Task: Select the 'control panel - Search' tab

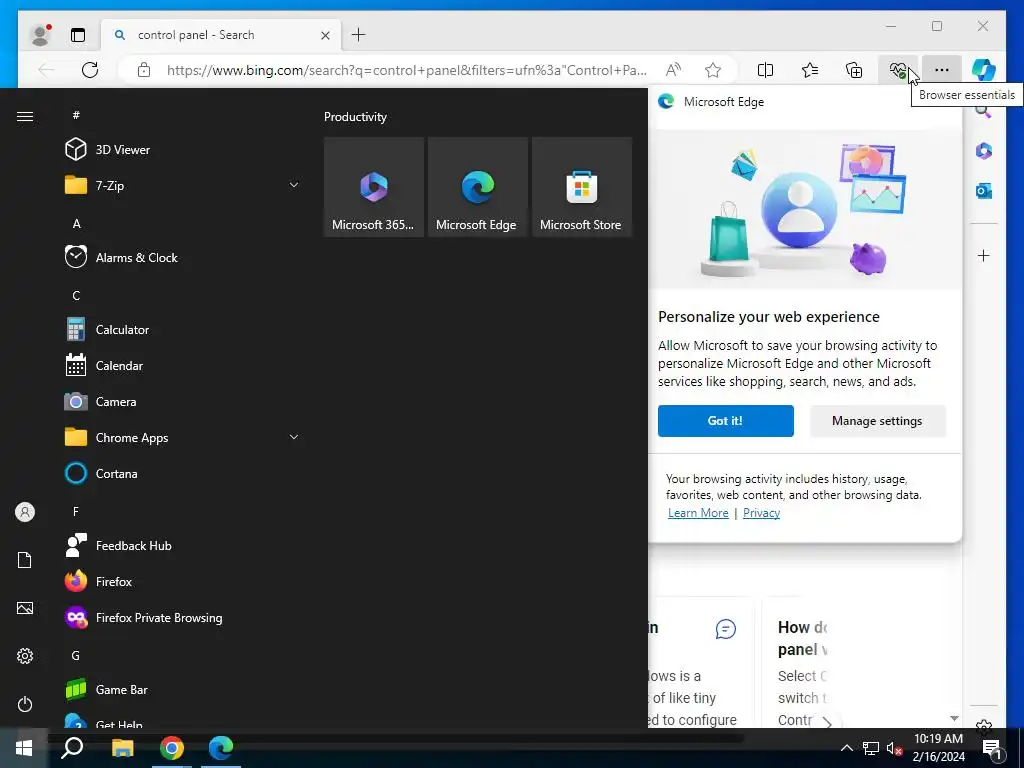Action: click(x=220, y=35)
